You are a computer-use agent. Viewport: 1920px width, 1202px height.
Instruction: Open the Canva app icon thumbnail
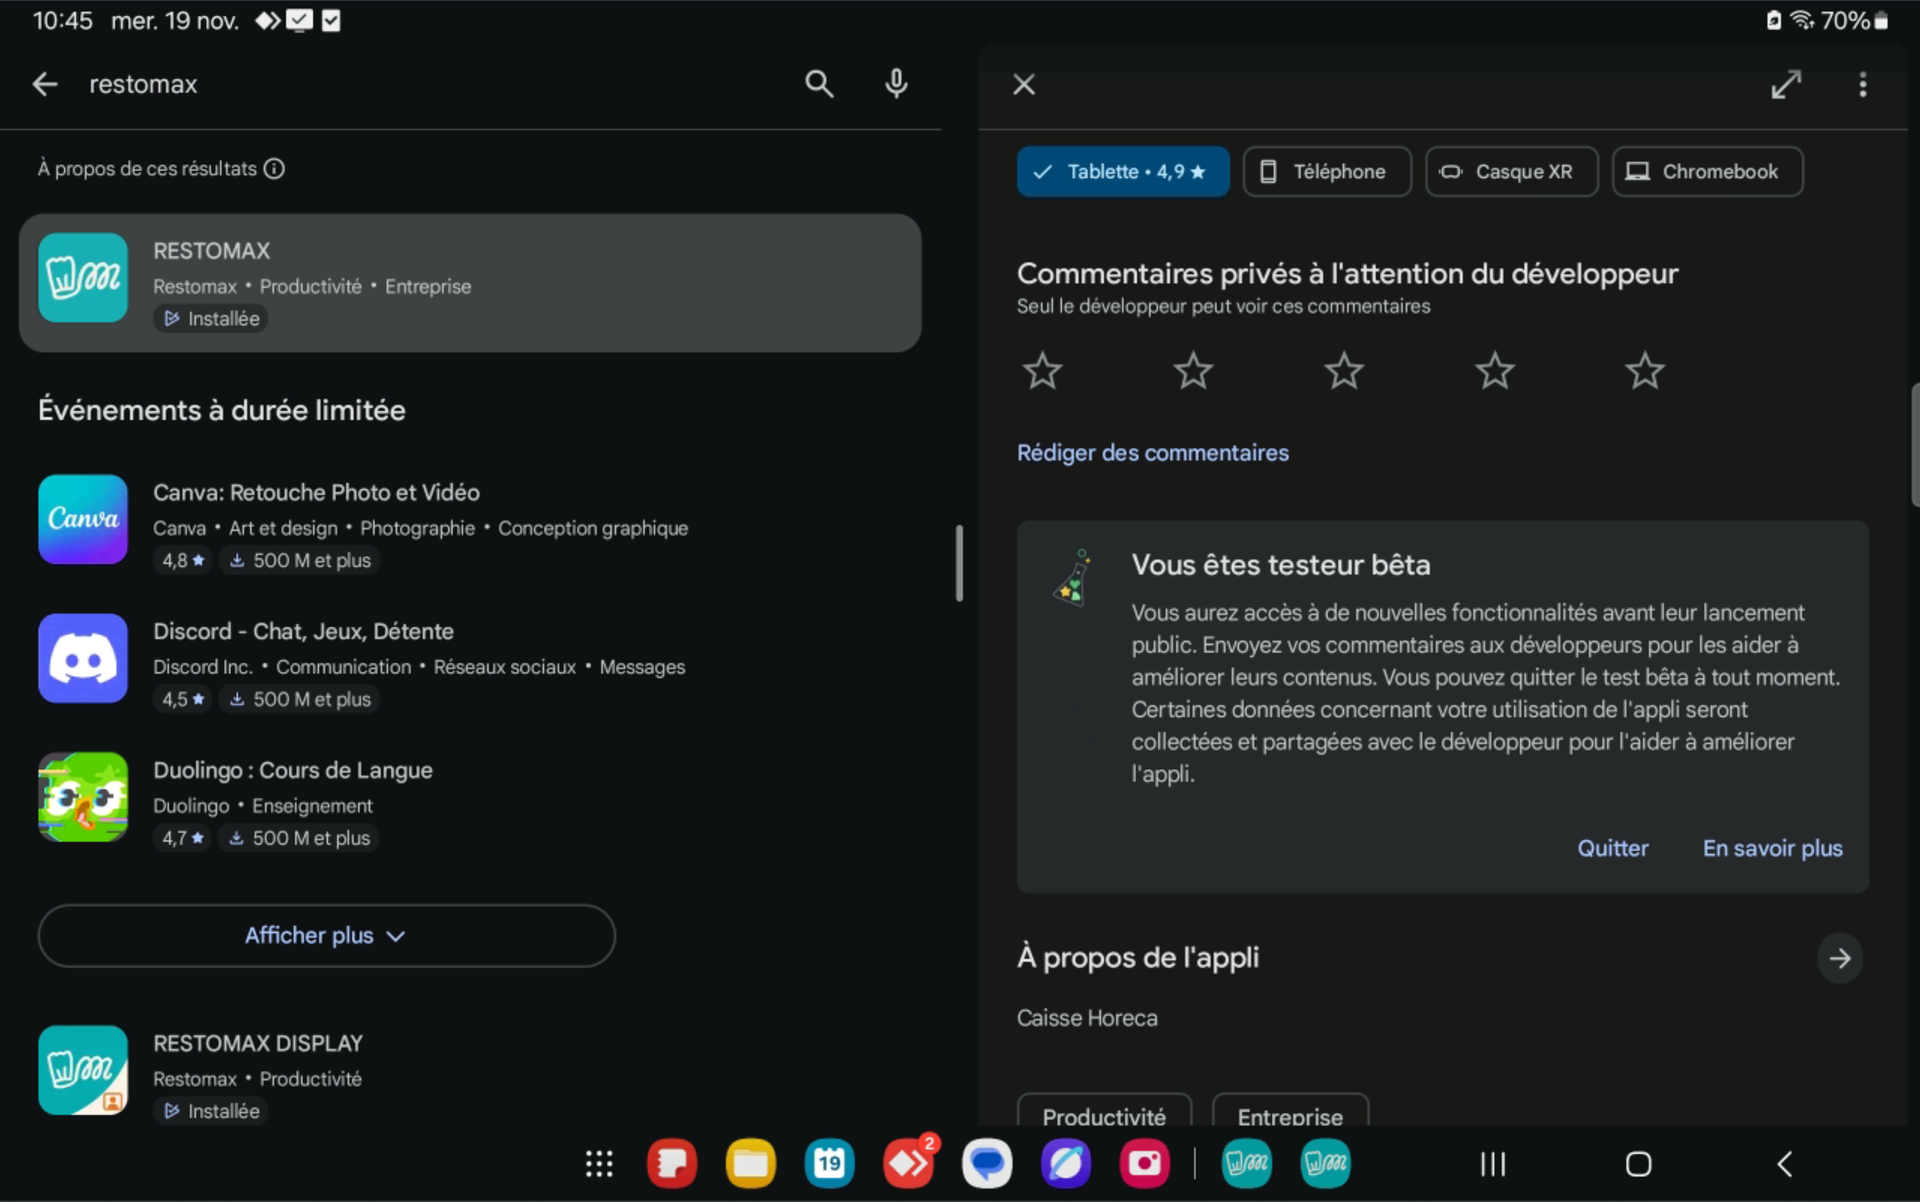83,519
